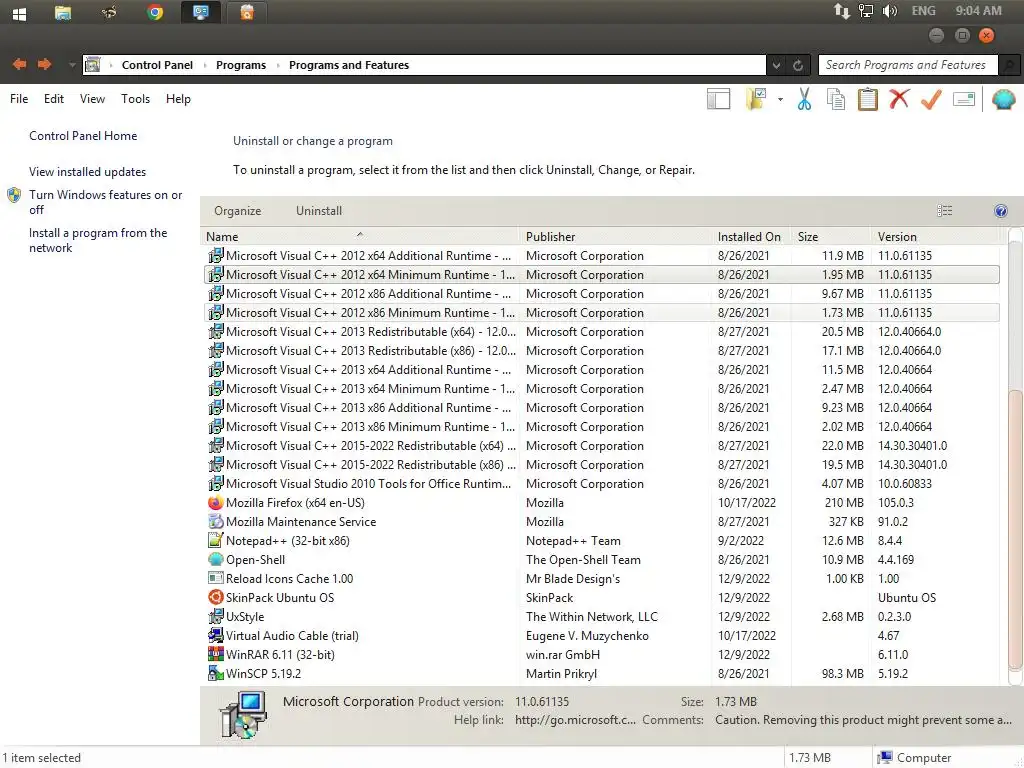Open the Help menu
The height and width of the screenshot is (768, 1024).
click(178, 99)
